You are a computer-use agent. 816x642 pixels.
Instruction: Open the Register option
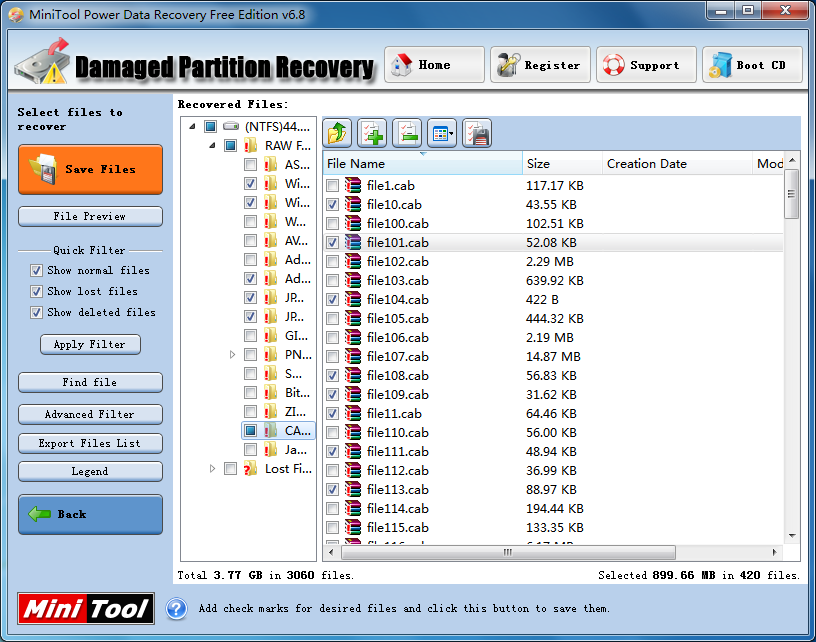540,65
